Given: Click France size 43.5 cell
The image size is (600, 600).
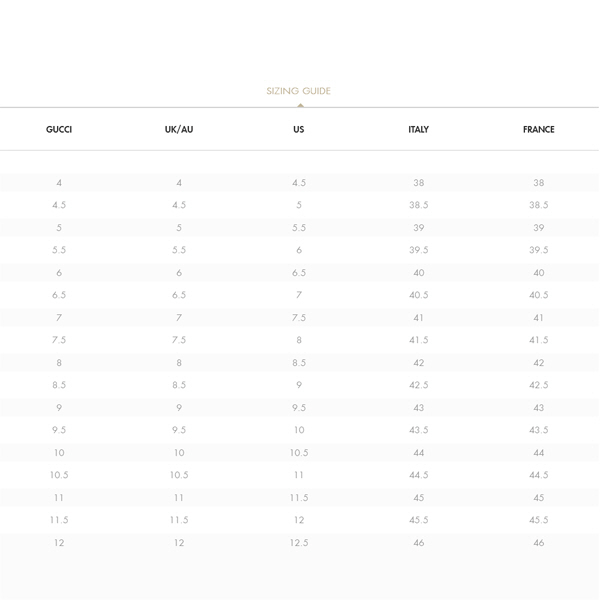Looking at the screenshot, I should (x=539, y=430).
